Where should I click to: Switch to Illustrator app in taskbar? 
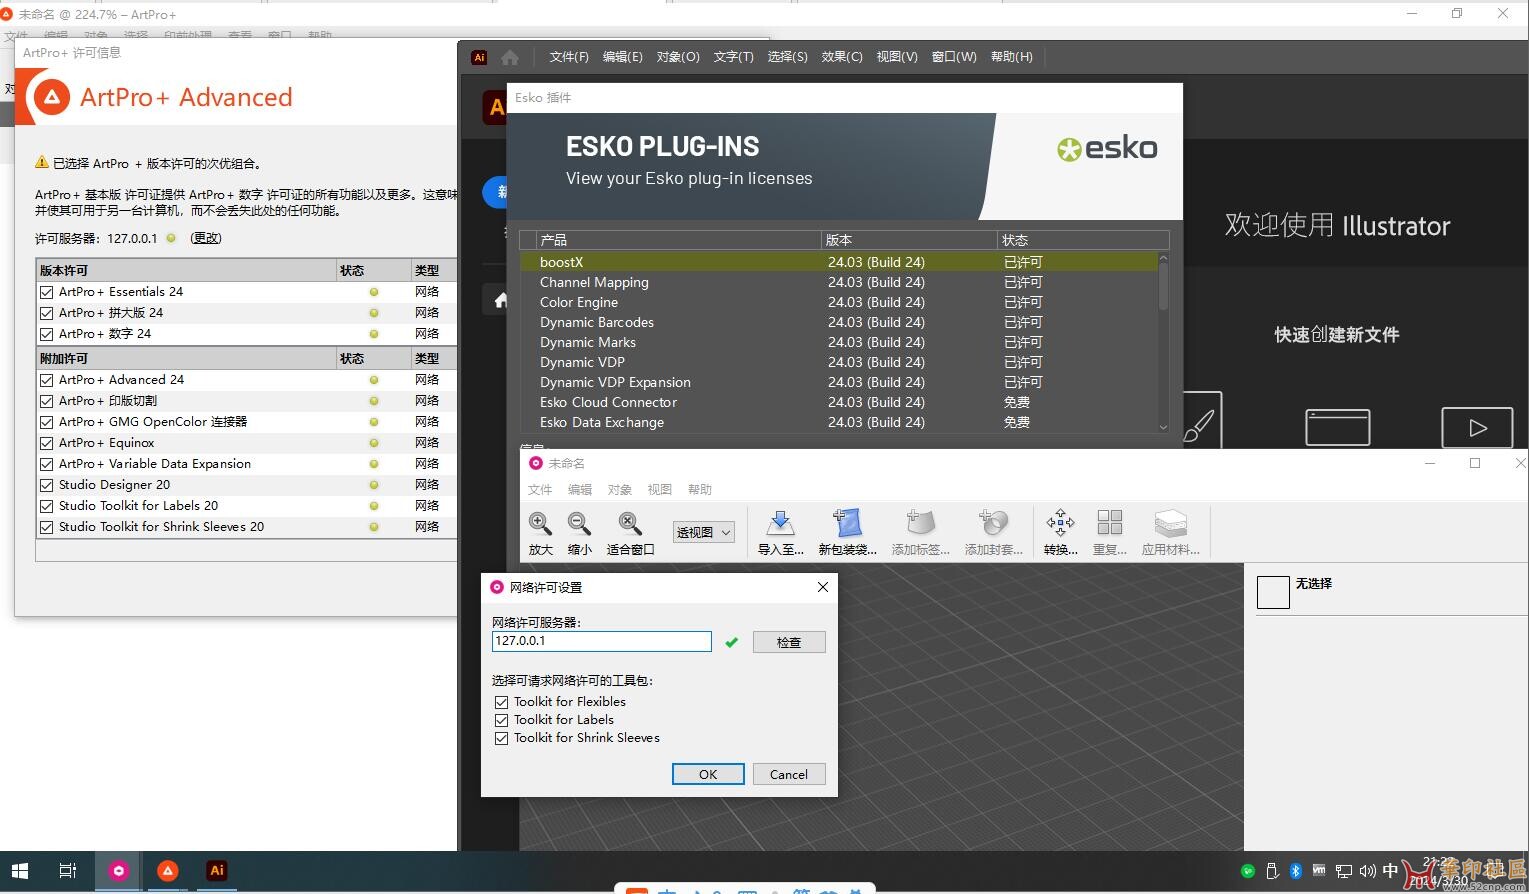tap(217, 871)
